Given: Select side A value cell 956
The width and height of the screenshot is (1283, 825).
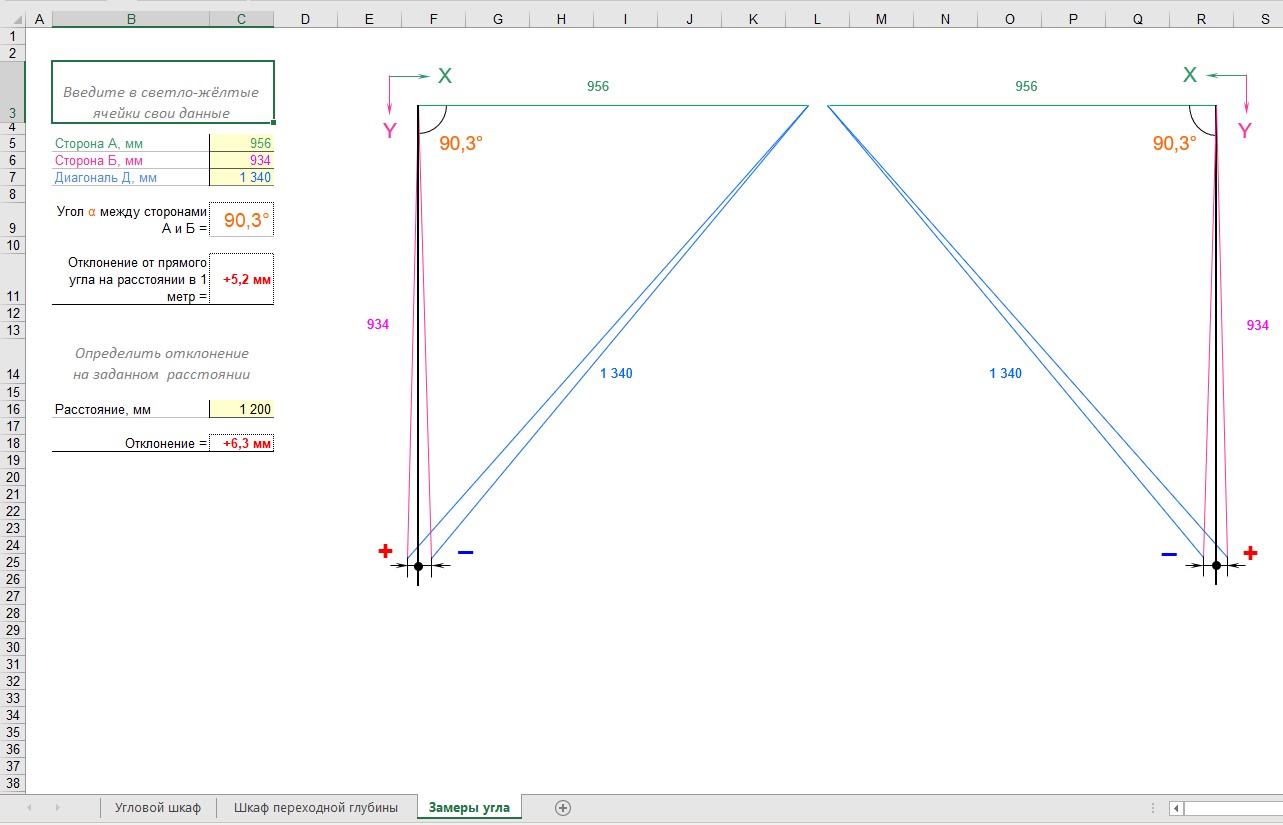Looking at the screenshot, I should point(241,144).
